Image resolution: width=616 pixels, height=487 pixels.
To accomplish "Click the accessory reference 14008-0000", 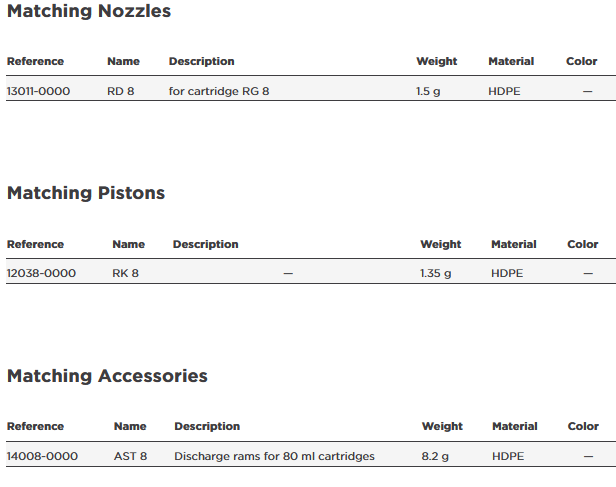I will pyautogui.click(x=42, y=456).
